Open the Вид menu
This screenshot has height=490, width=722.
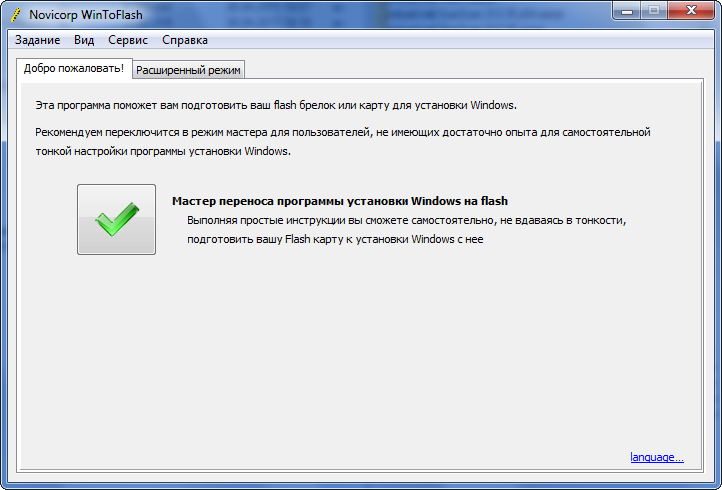point(84,40)
